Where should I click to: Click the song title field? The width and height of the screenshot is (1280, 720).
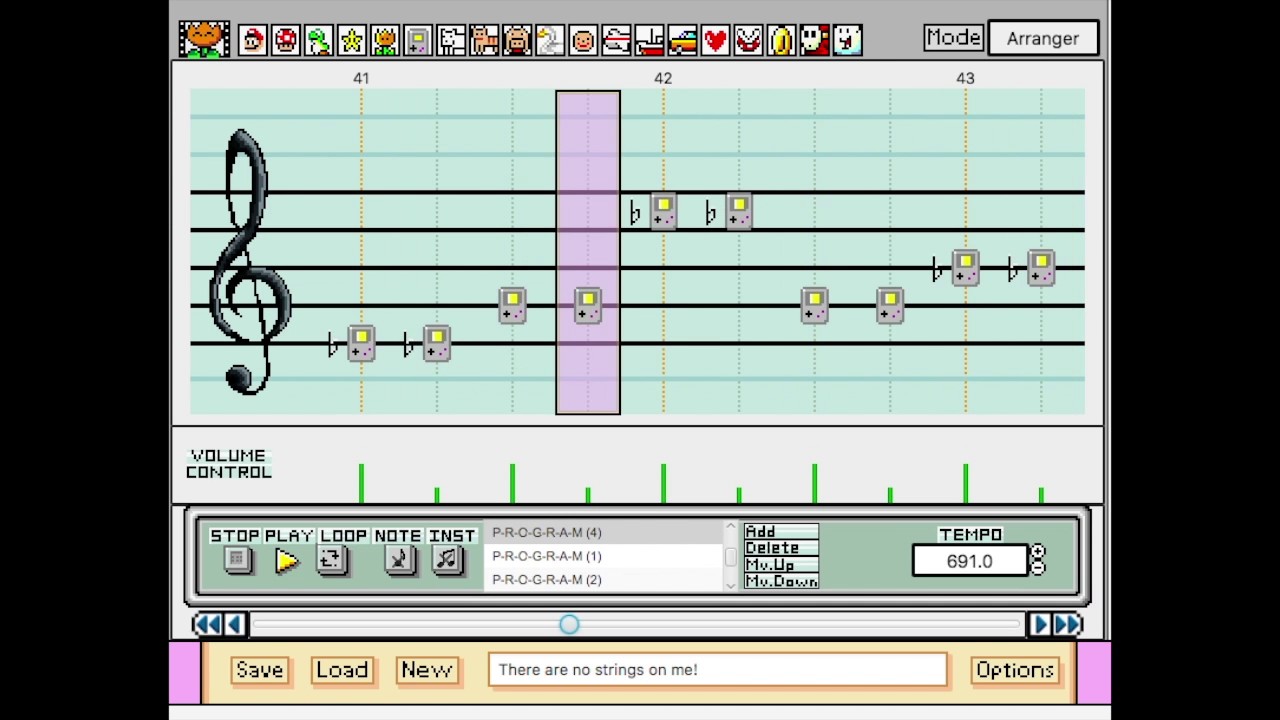coord(717,670)
